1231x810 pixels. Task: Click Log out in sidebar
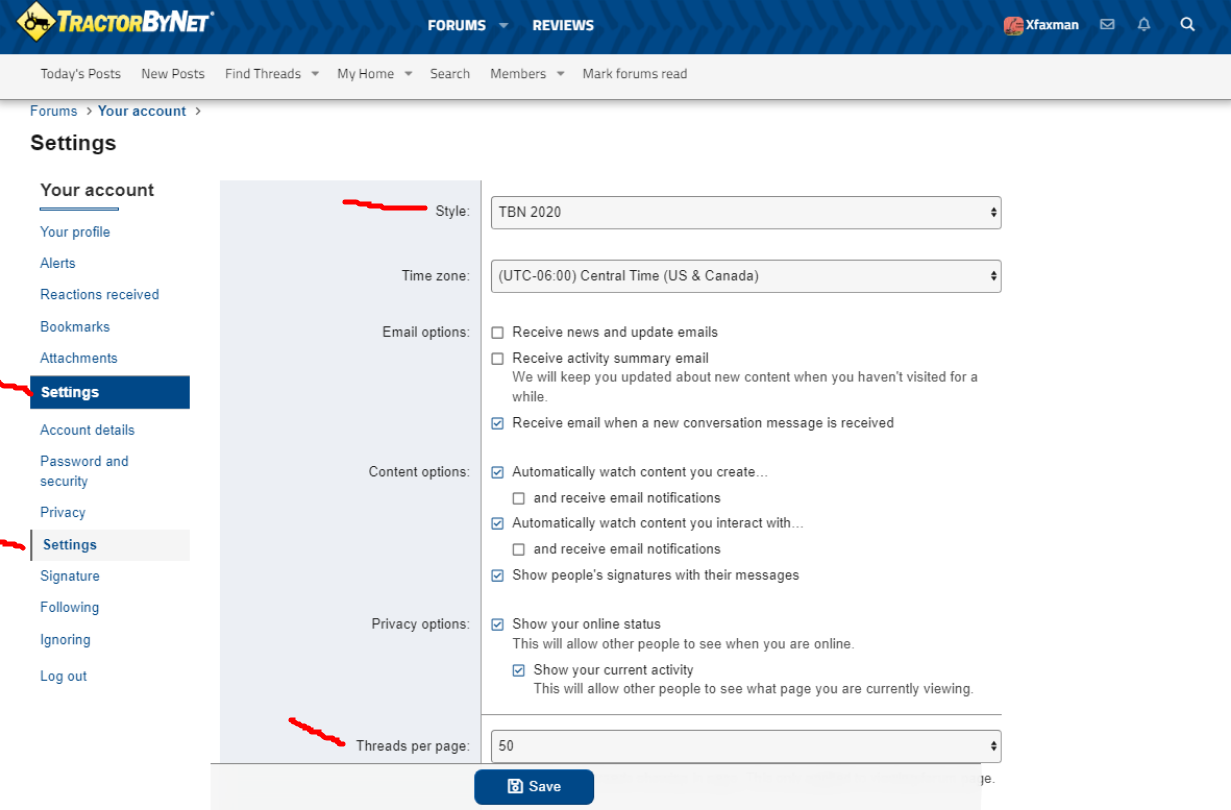click(63, 676)
